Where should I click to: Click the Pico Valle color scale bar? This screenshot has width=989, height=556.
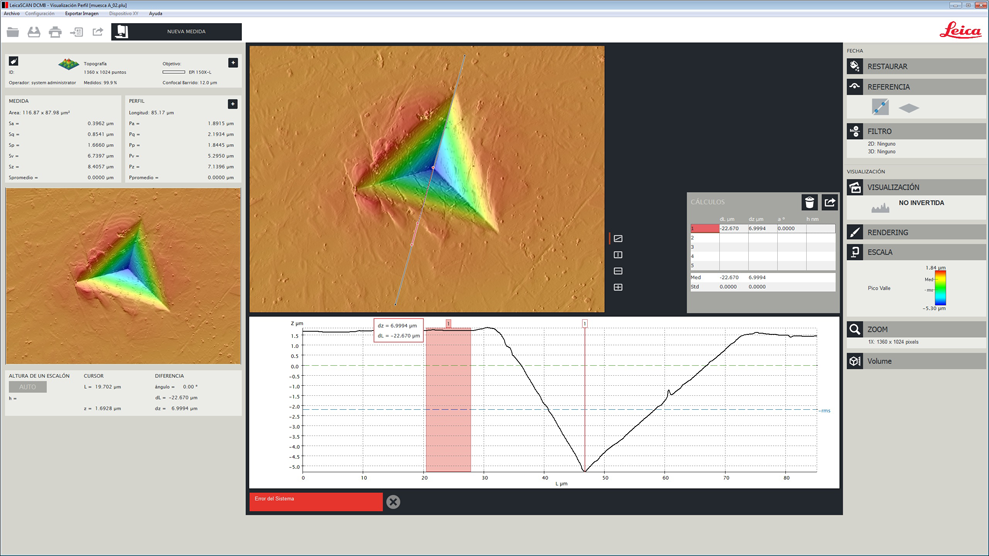pos(940,288)
